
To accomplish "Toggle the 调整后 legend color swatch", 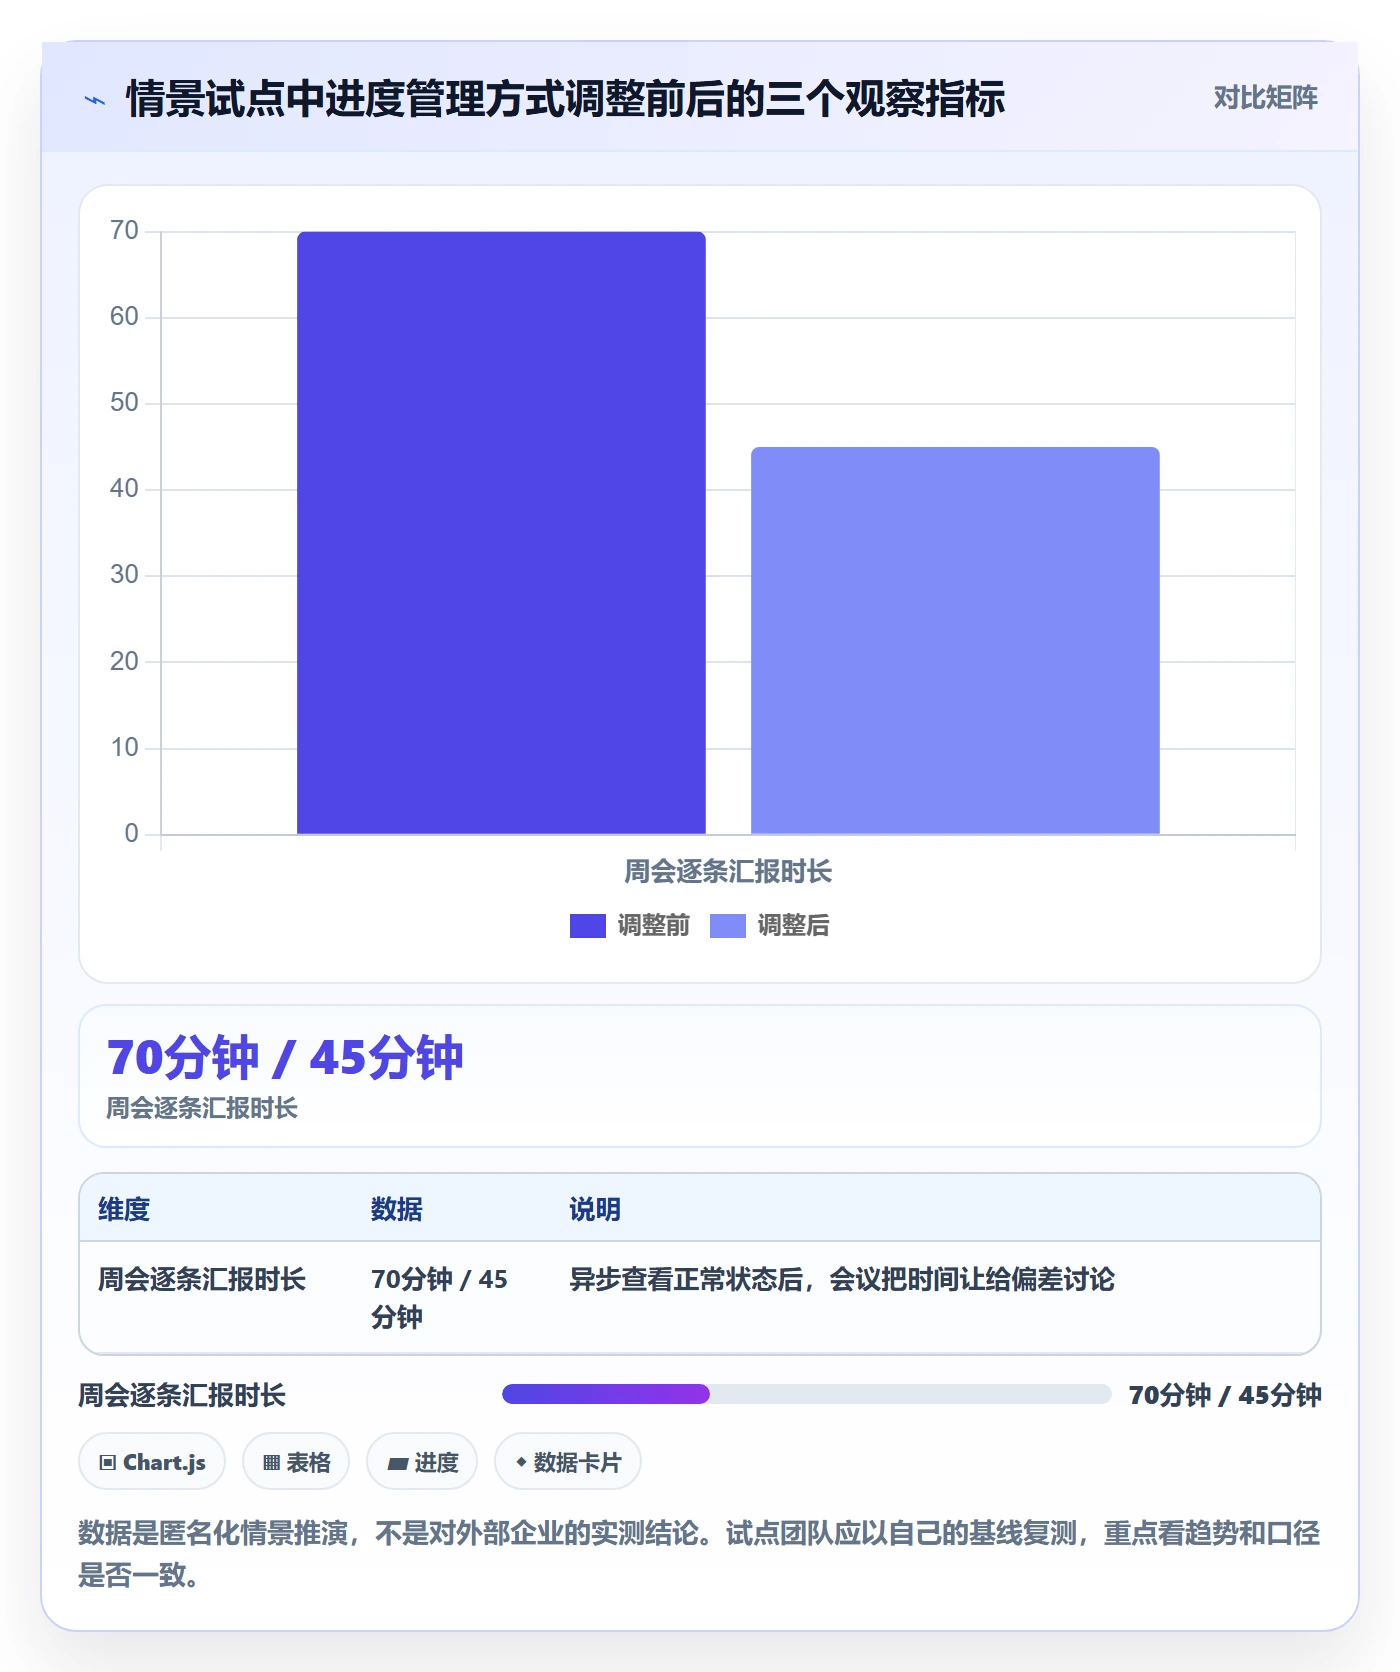I will coord(728,926).
